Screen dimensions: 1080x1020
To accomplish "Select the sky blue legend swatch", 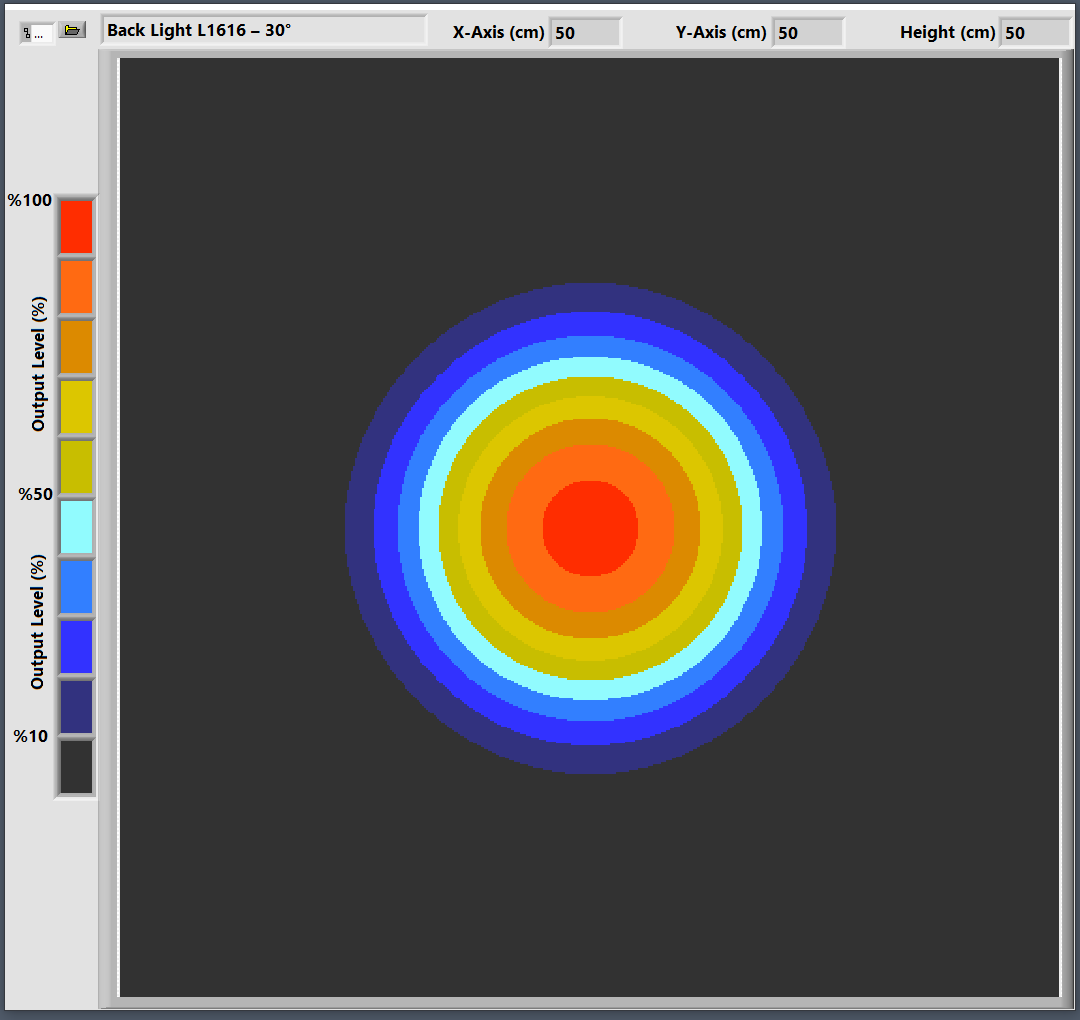I will 76,587.
